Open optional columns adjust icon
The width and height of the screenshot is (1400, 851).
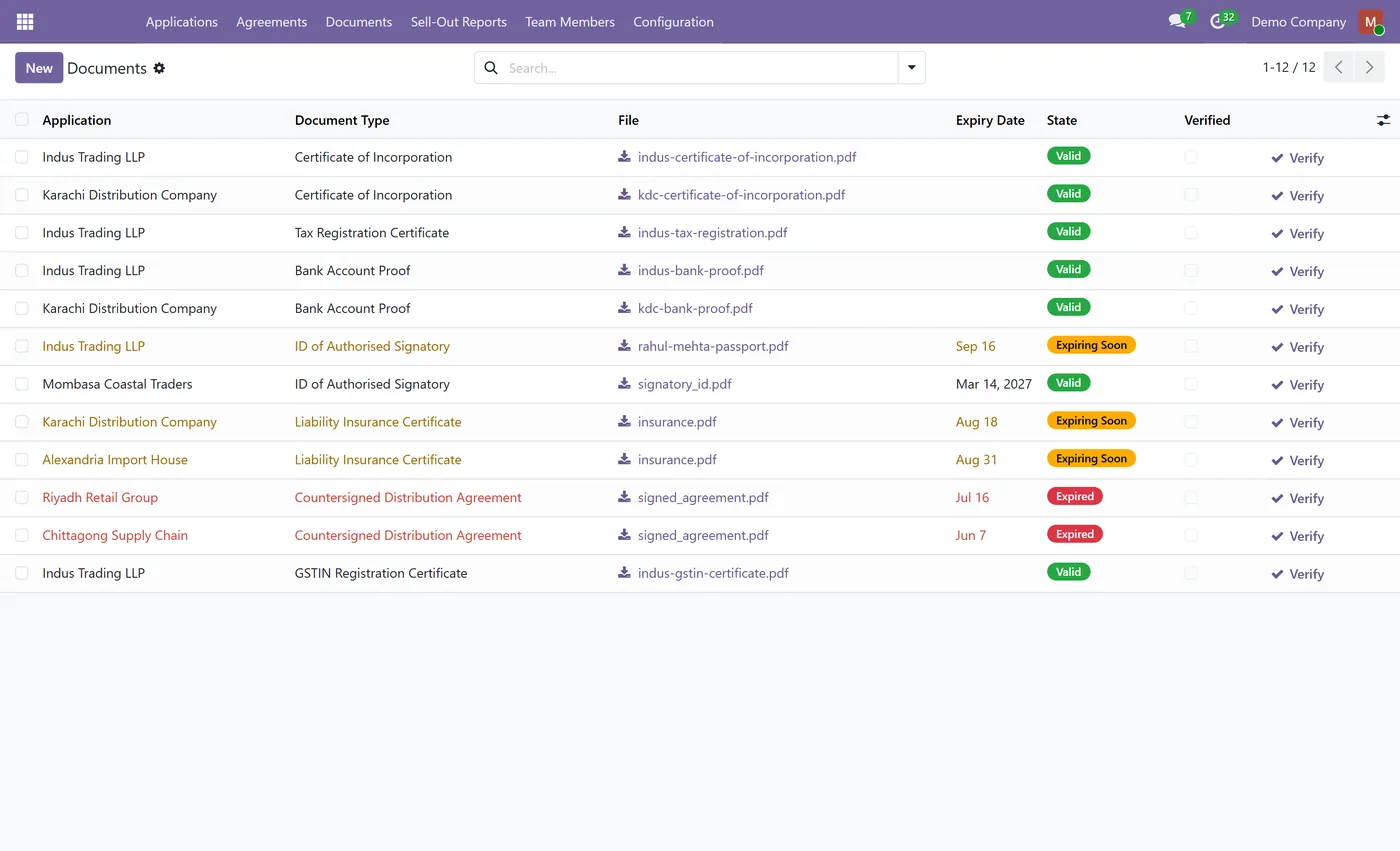[1383, 120]
